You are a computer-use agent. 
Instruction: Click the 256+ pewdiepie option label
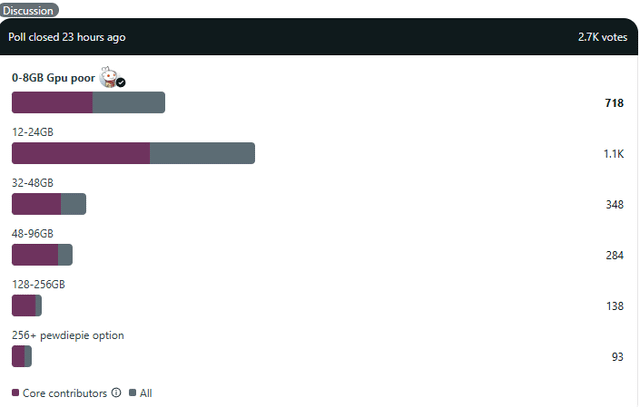68,335
